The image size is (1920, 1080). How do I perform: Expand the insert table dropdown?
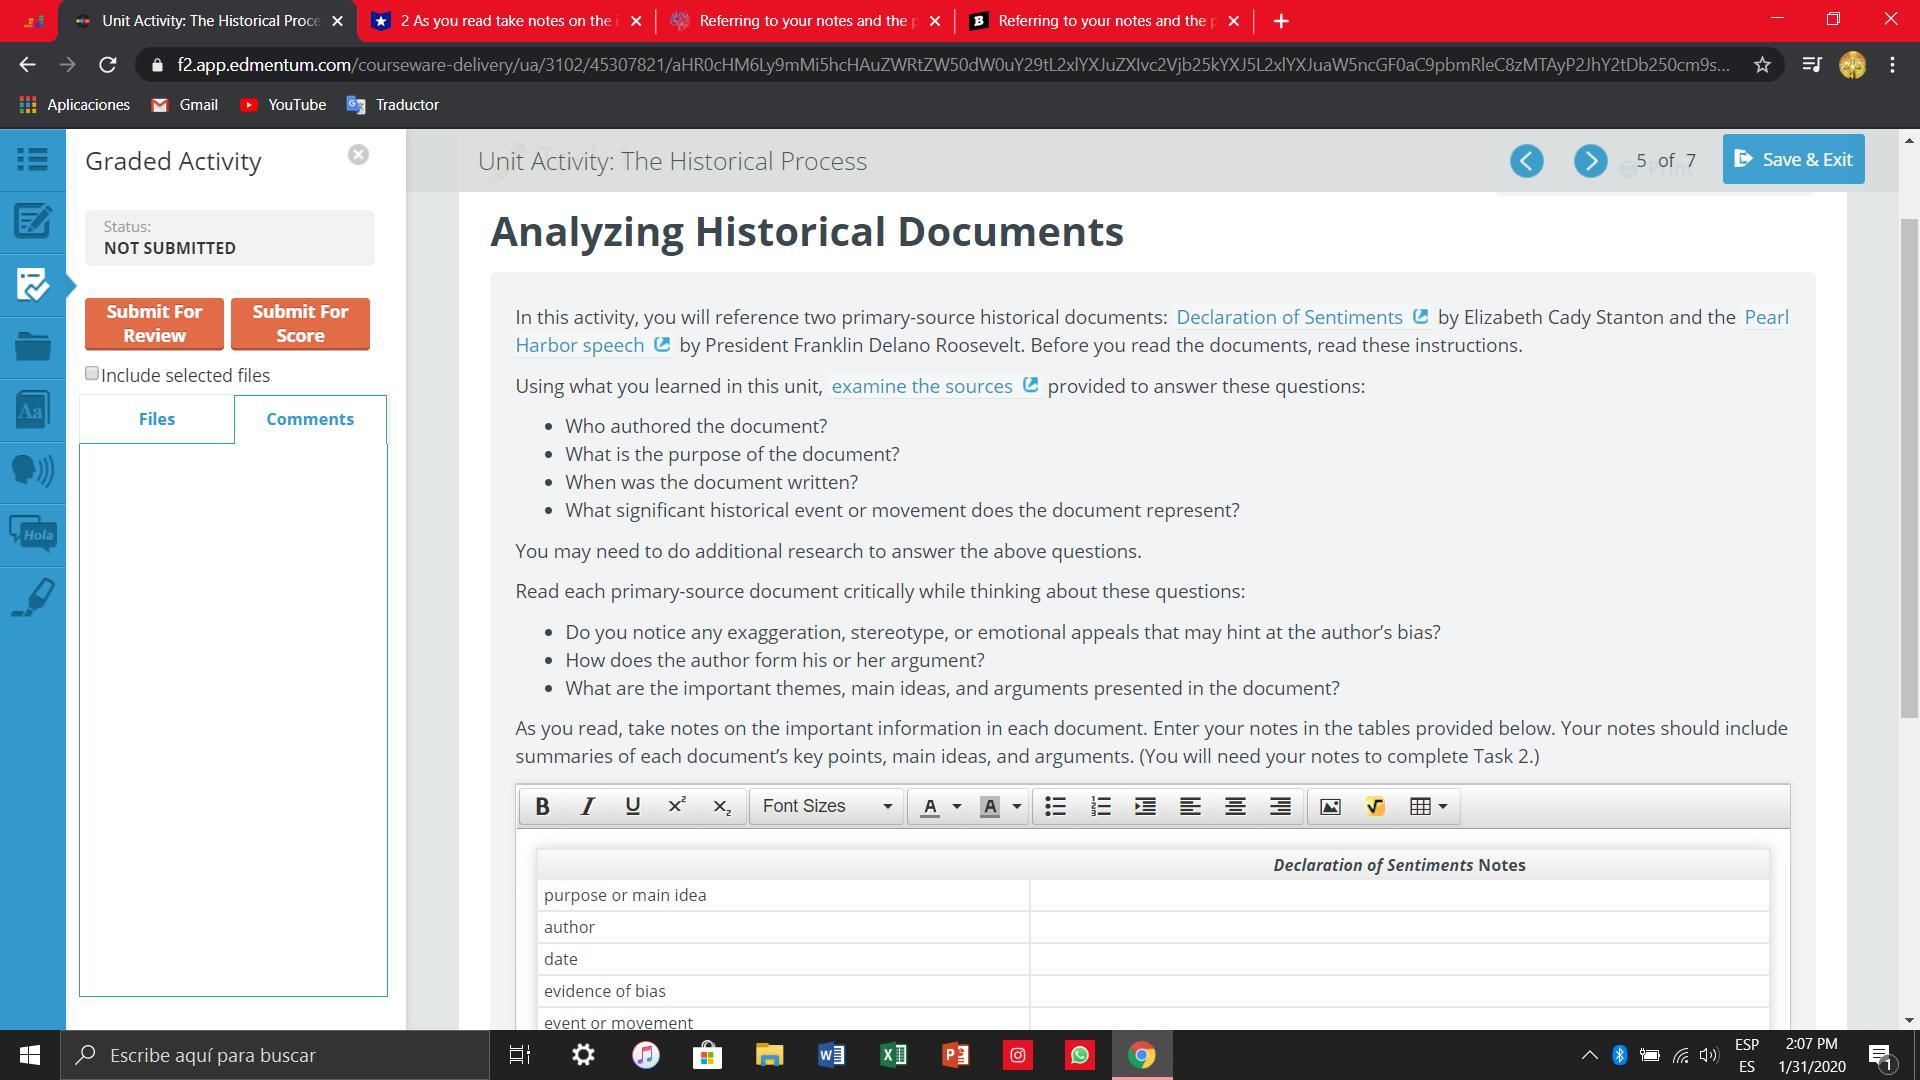click(x=1428, y=807)
